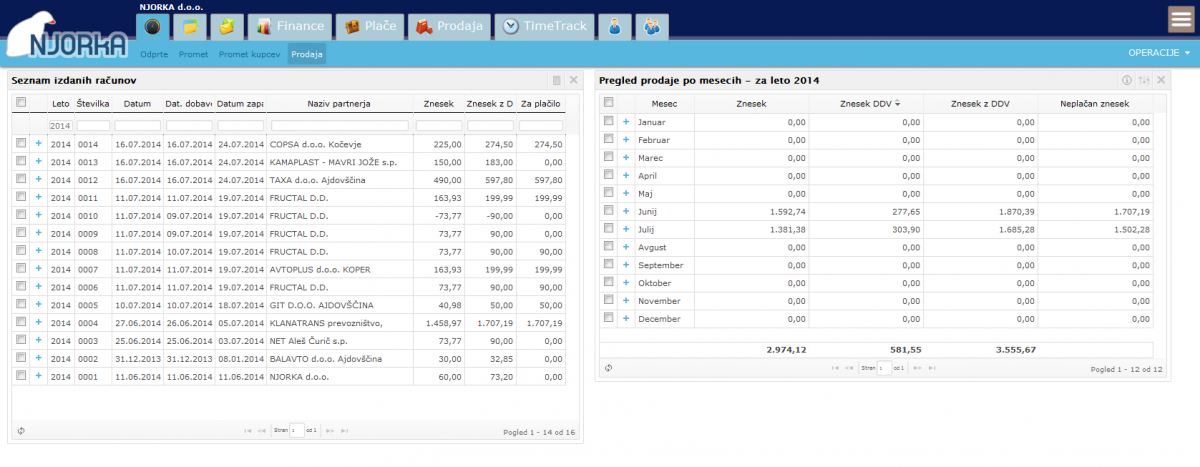1200x467 pixels.
Task: Expand the Julij row with plus icon
Action: 626,229
